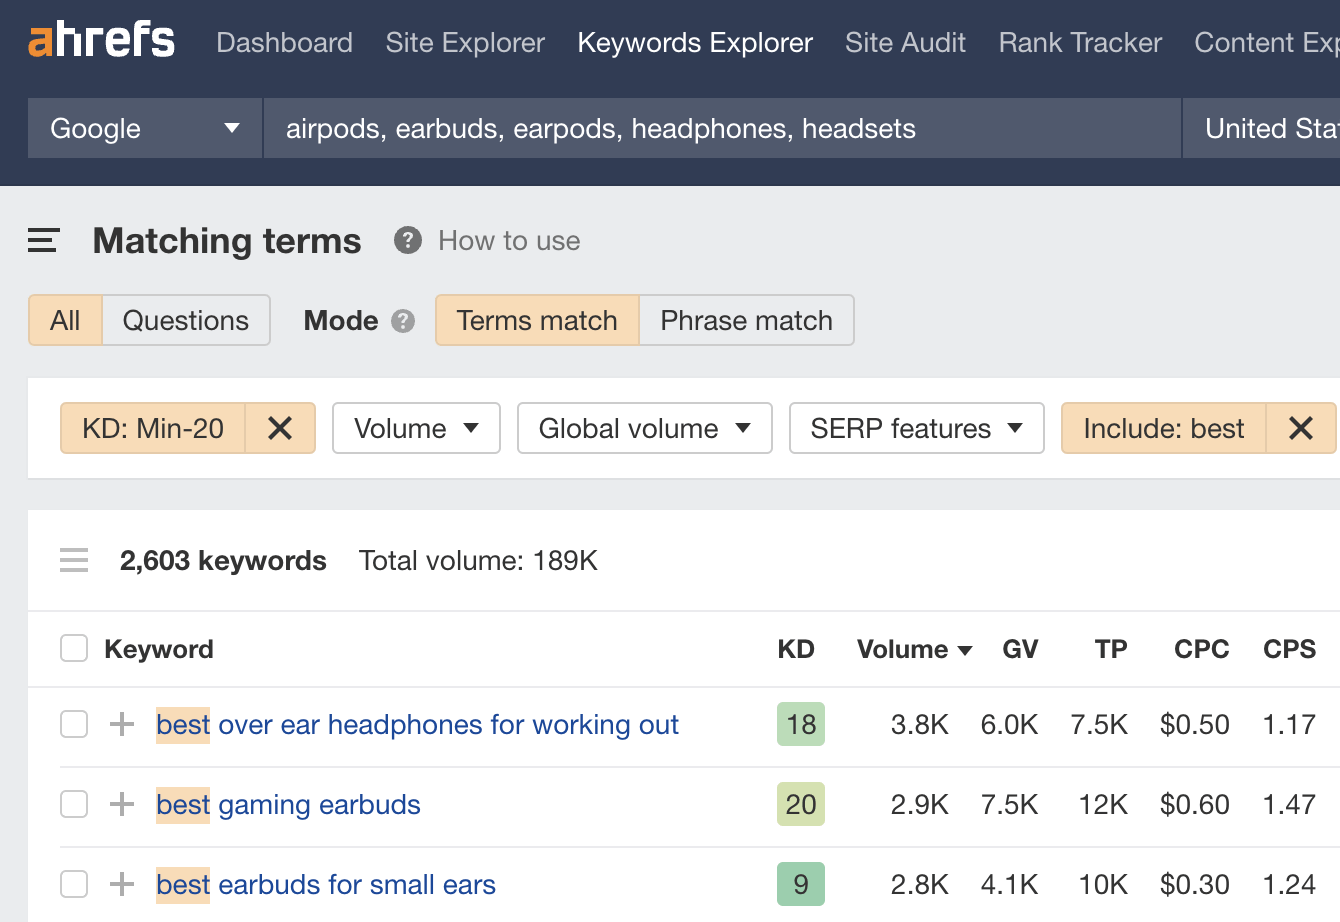This screenshot has width=1340, height=922.
Task: Click the list icon next to 2,603 keywords
Action: pyautogui.click(x=74, y=560)
